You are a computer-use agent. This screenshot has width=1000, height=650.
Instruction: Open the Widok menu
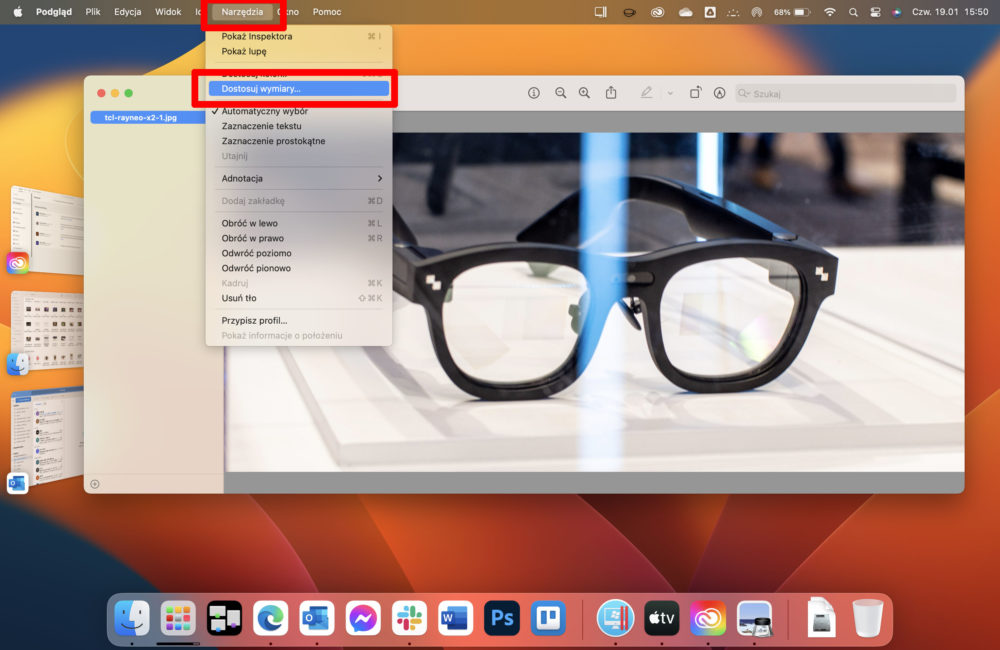point(168,11)
